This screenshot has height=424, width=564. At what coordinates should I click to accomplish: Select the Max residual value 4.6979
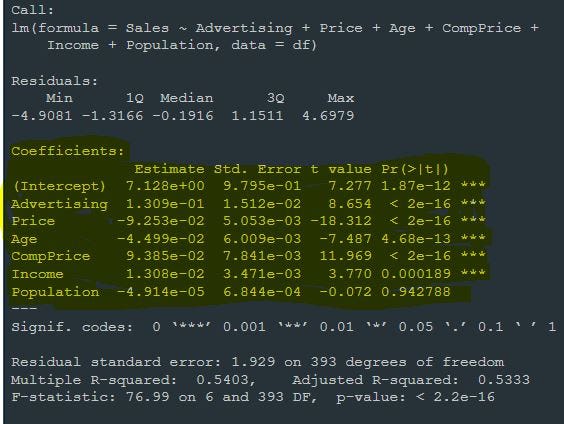point(328,116)
